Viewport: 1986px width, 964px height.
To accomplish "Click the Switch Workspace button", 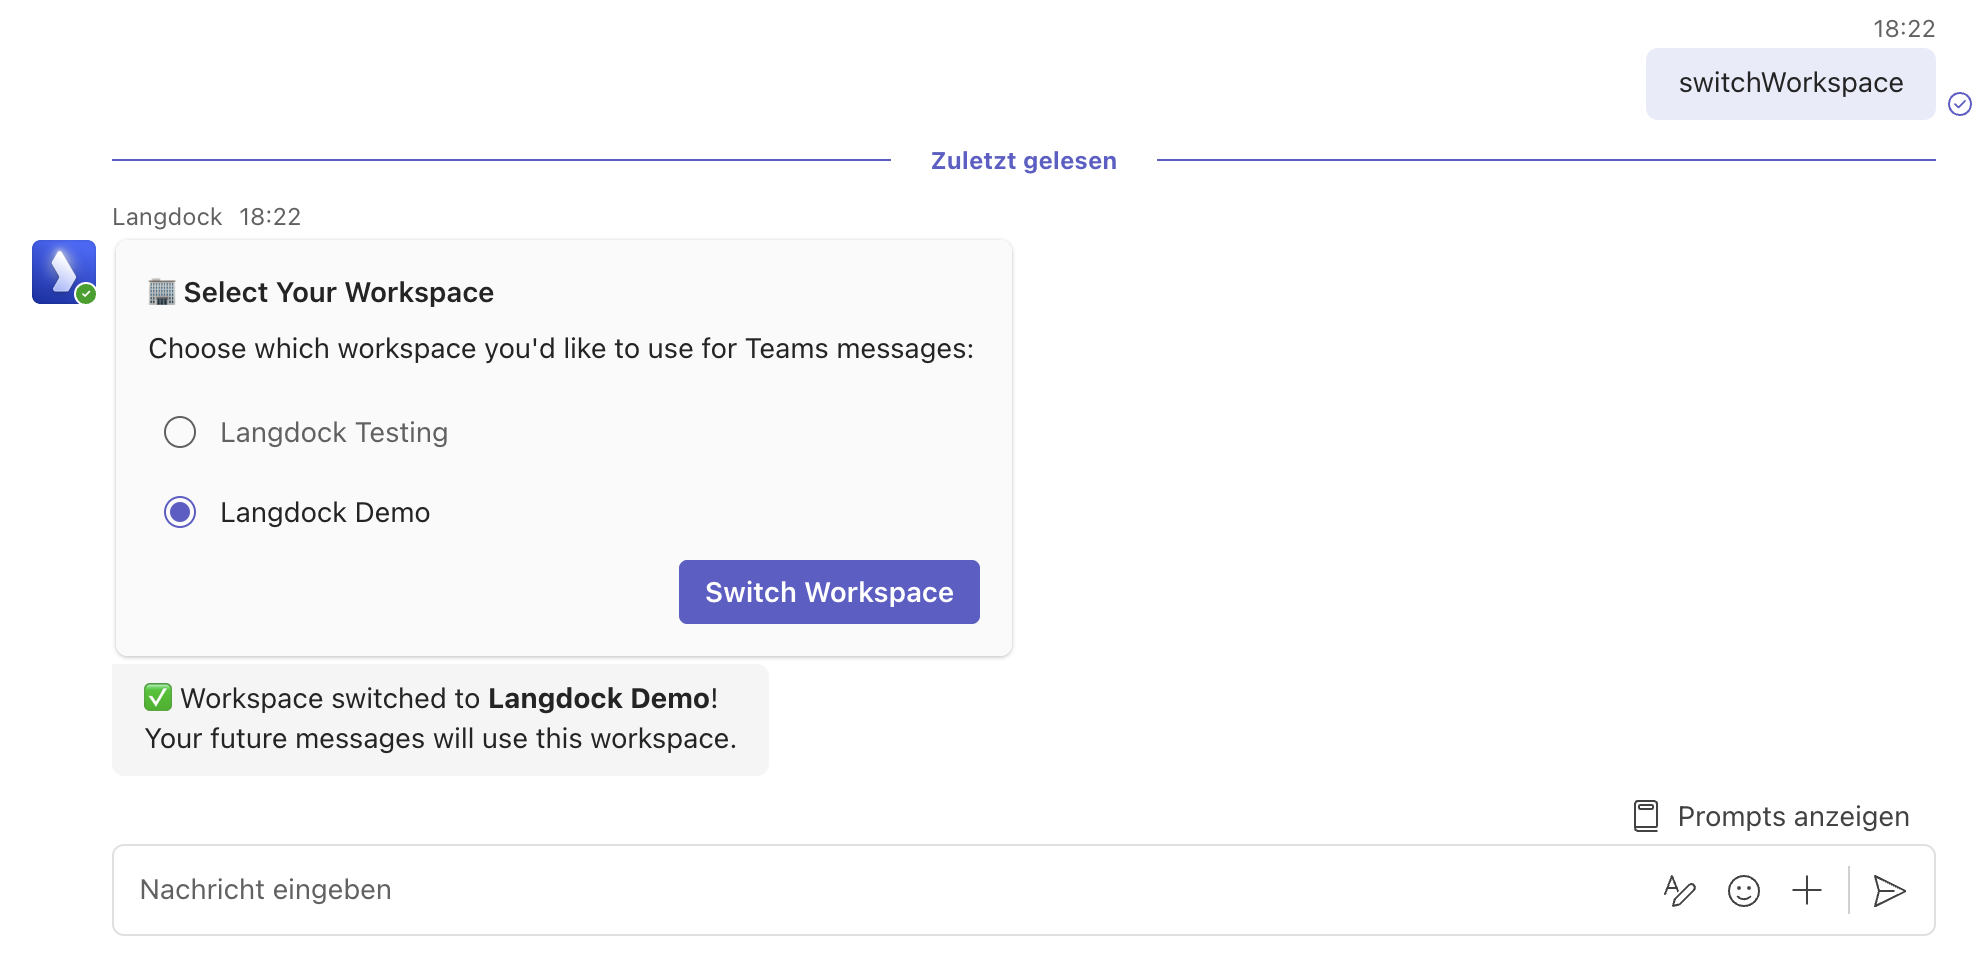I will click(829, 592).
